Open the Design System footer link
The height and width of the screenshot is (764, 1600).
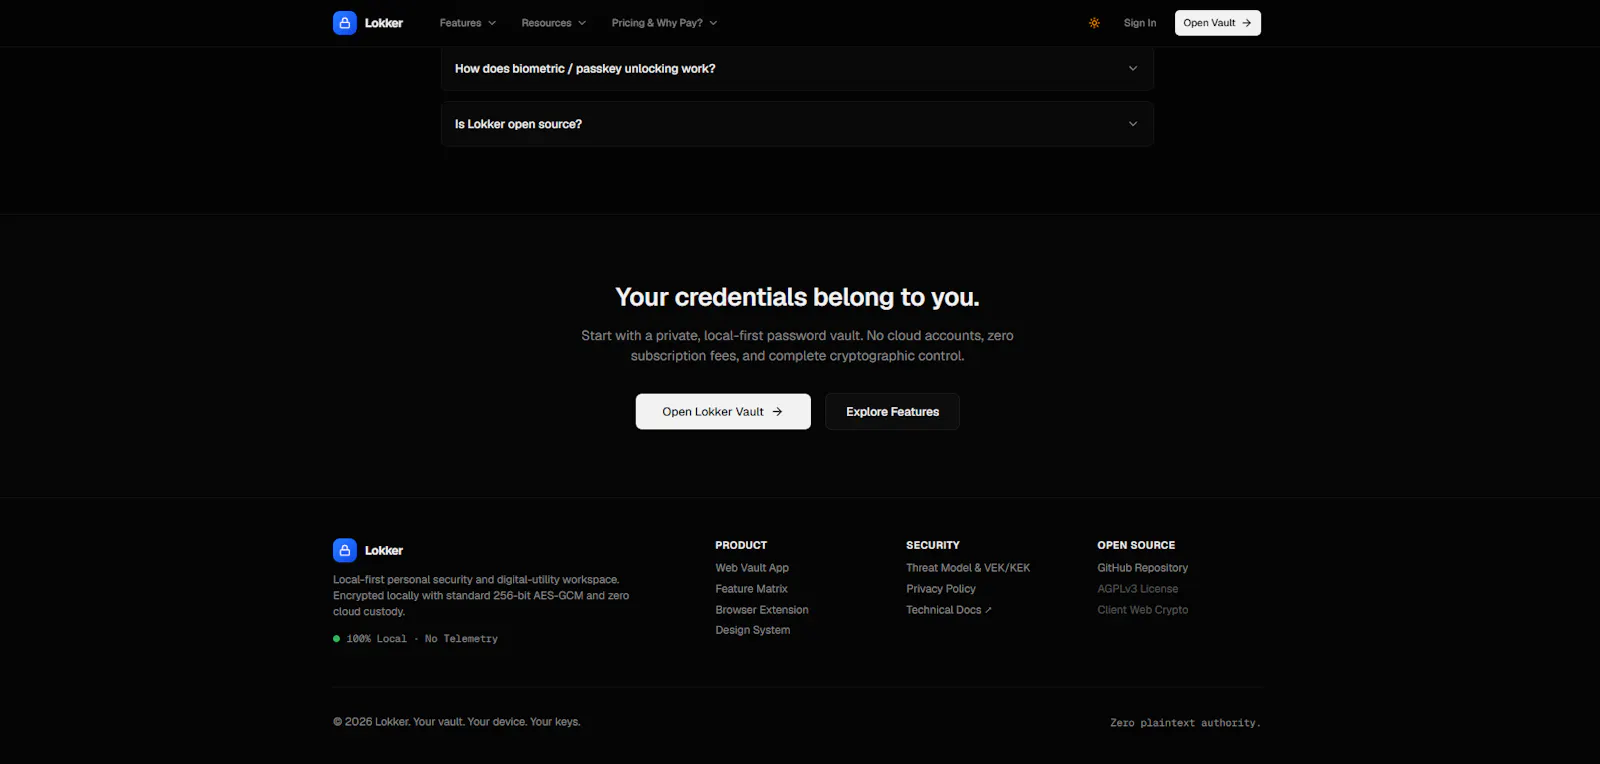click(x=753, y=630)
